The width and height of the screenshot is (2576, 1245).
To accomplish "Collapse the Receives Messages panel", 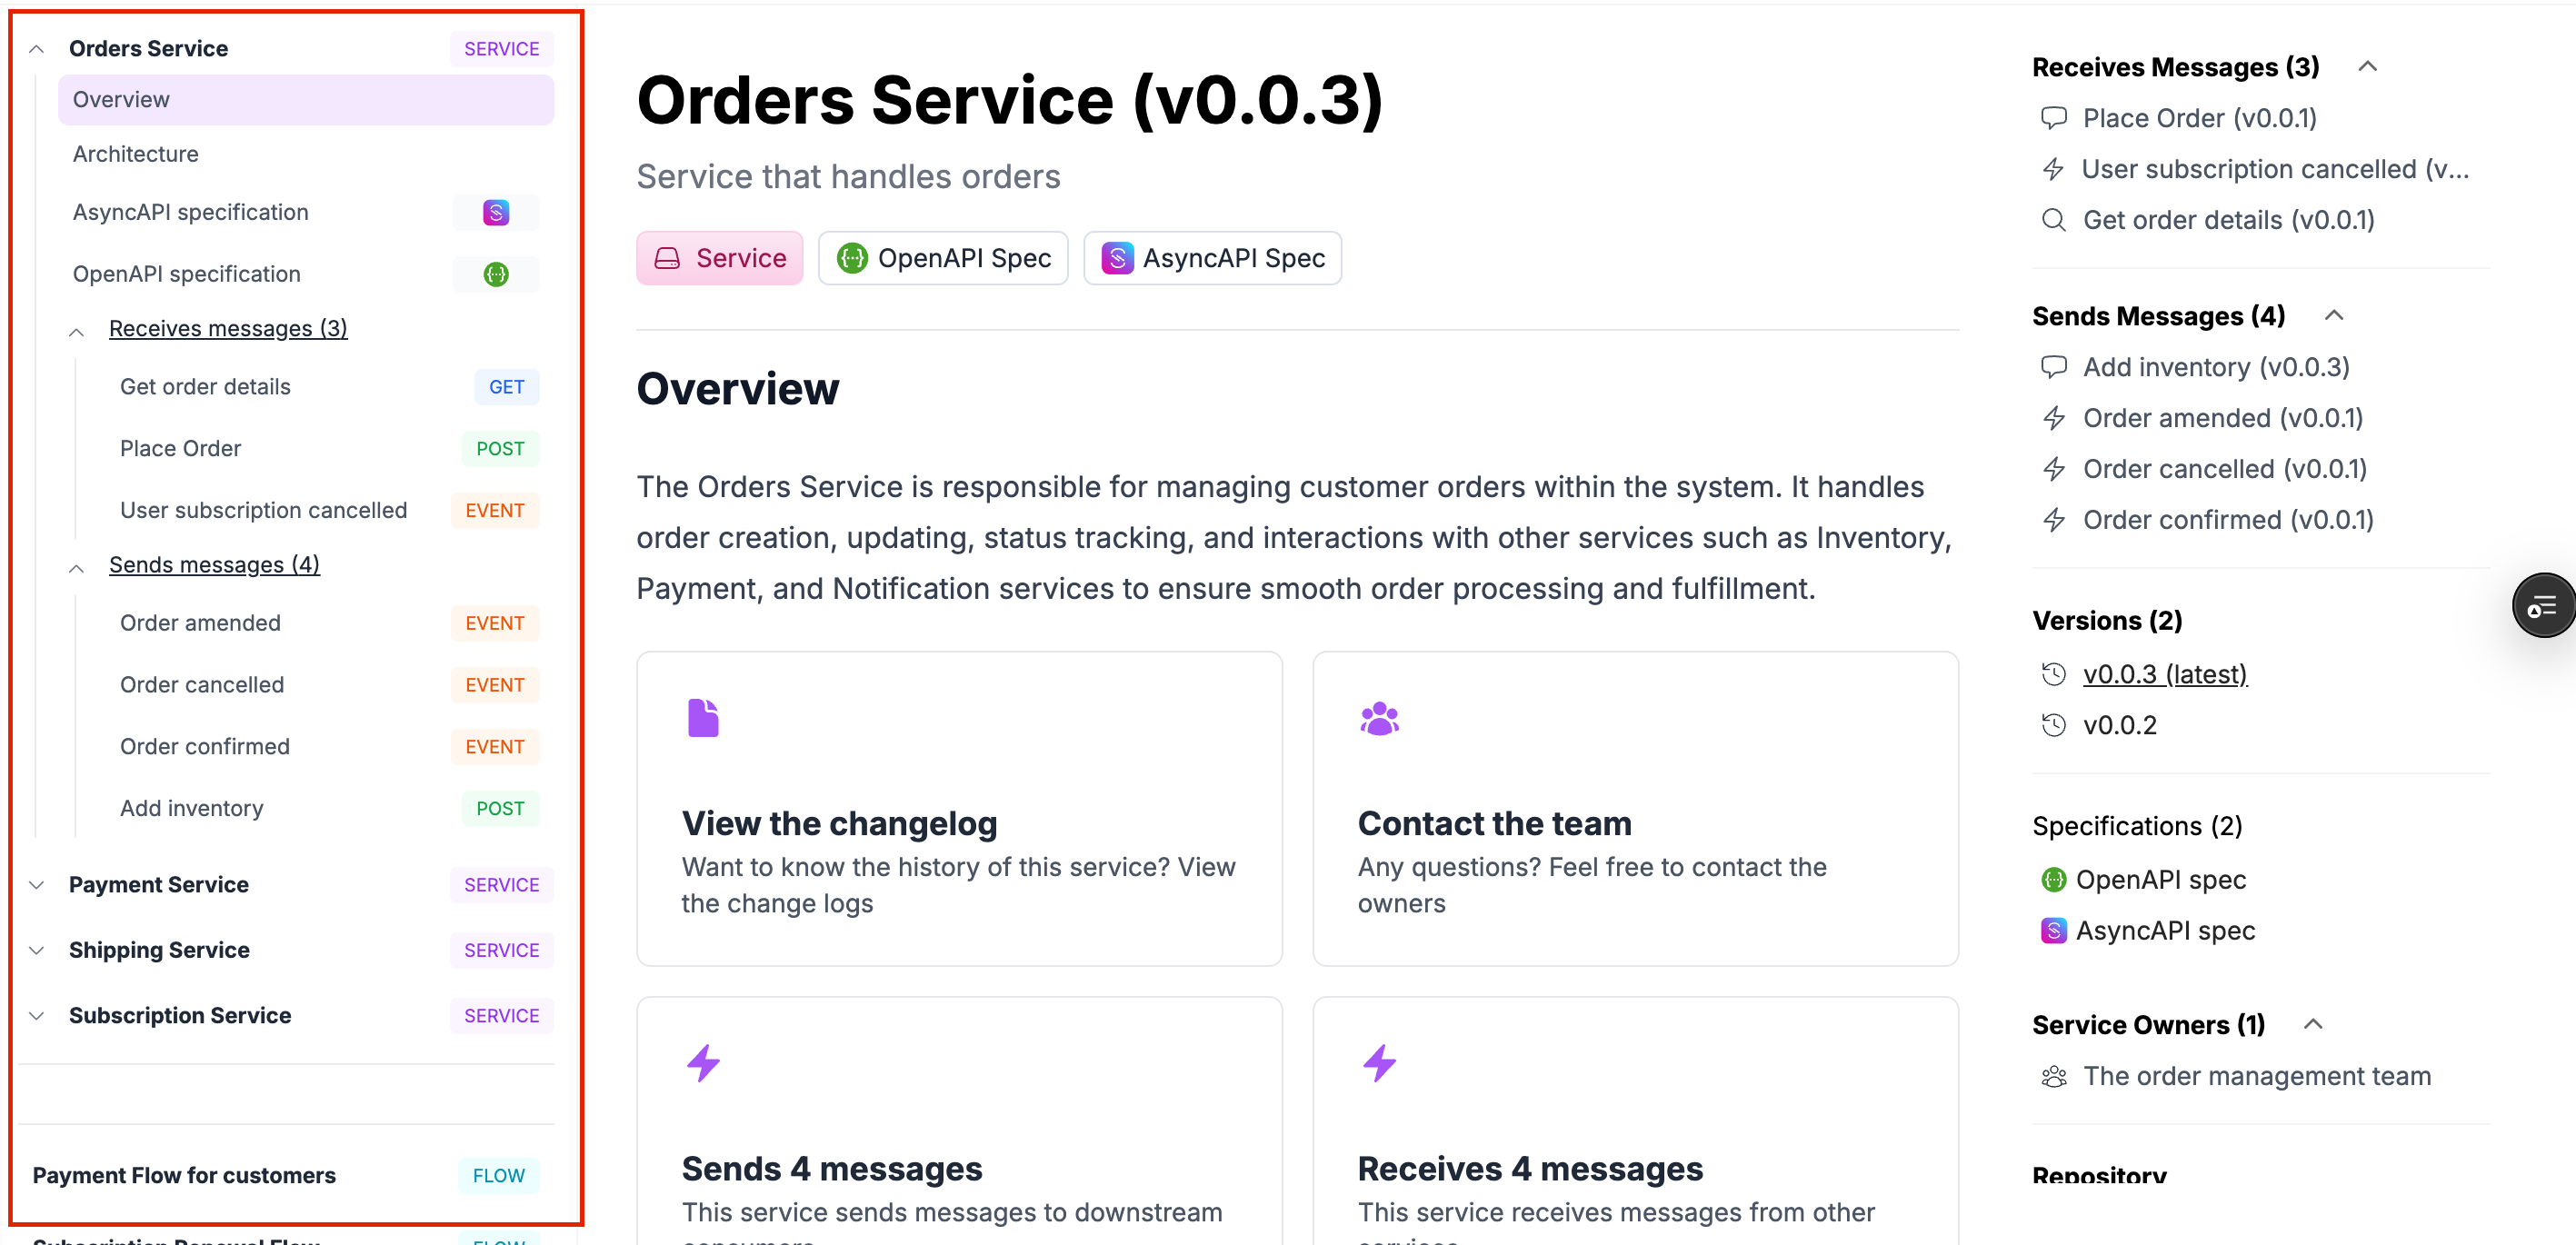I will click(2369, 66).
